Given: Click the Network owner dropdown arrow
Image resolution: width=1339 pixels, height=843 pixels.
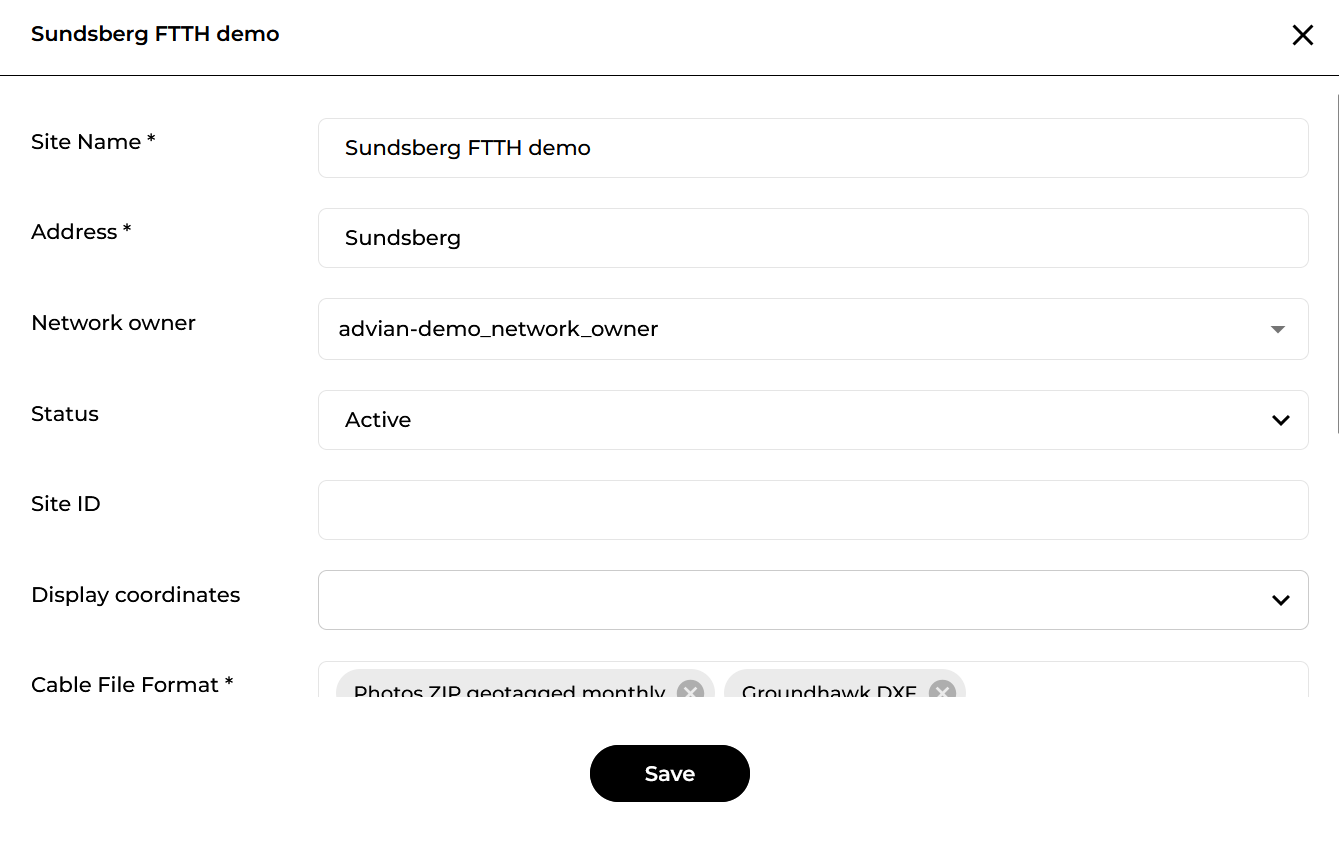Looking at the screenshot, I should 1277,329.
